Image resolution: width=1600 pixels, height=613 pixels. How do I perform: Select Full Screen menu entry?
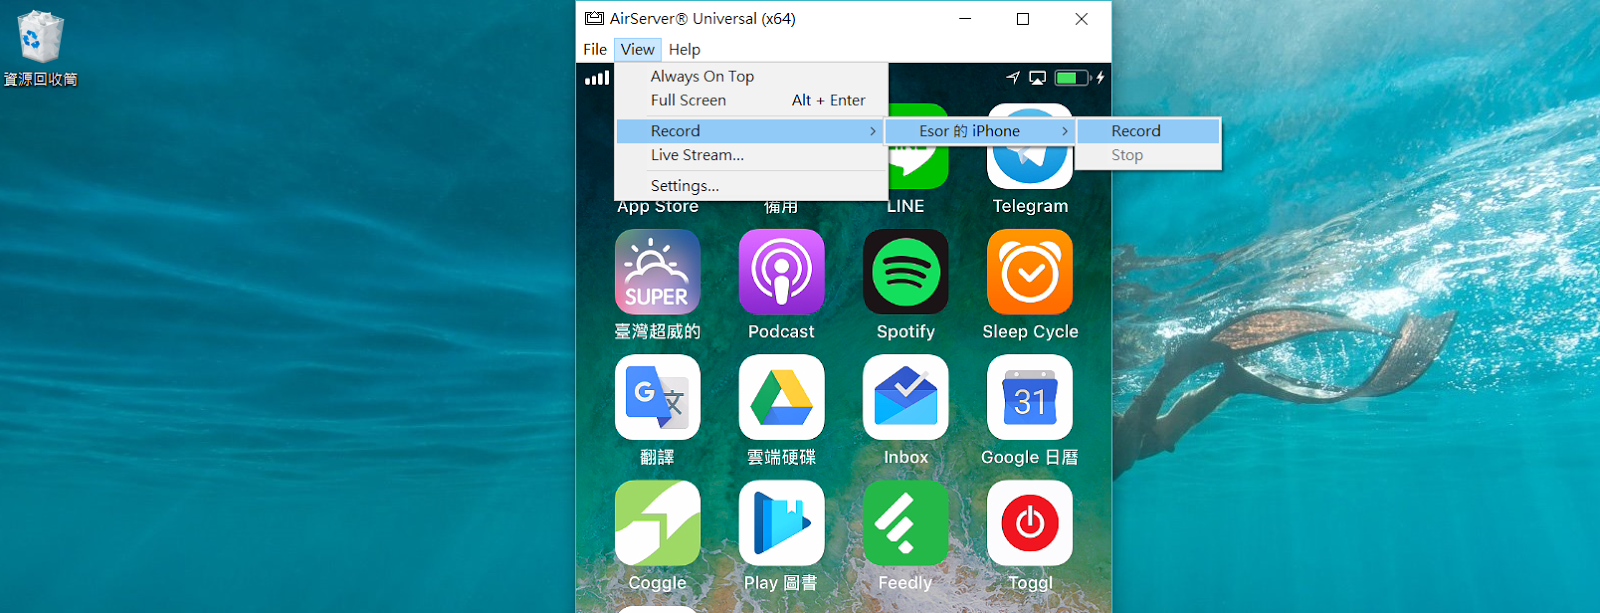[751, 100]
